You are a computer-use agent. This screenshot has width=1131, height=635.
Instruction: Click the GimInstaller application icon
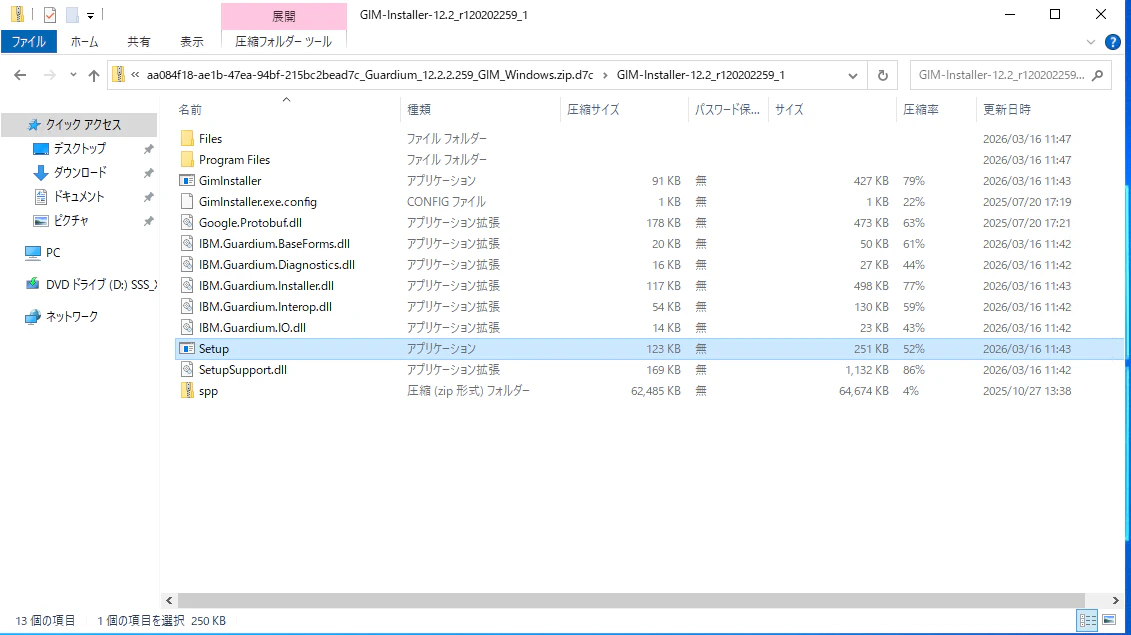187,180
